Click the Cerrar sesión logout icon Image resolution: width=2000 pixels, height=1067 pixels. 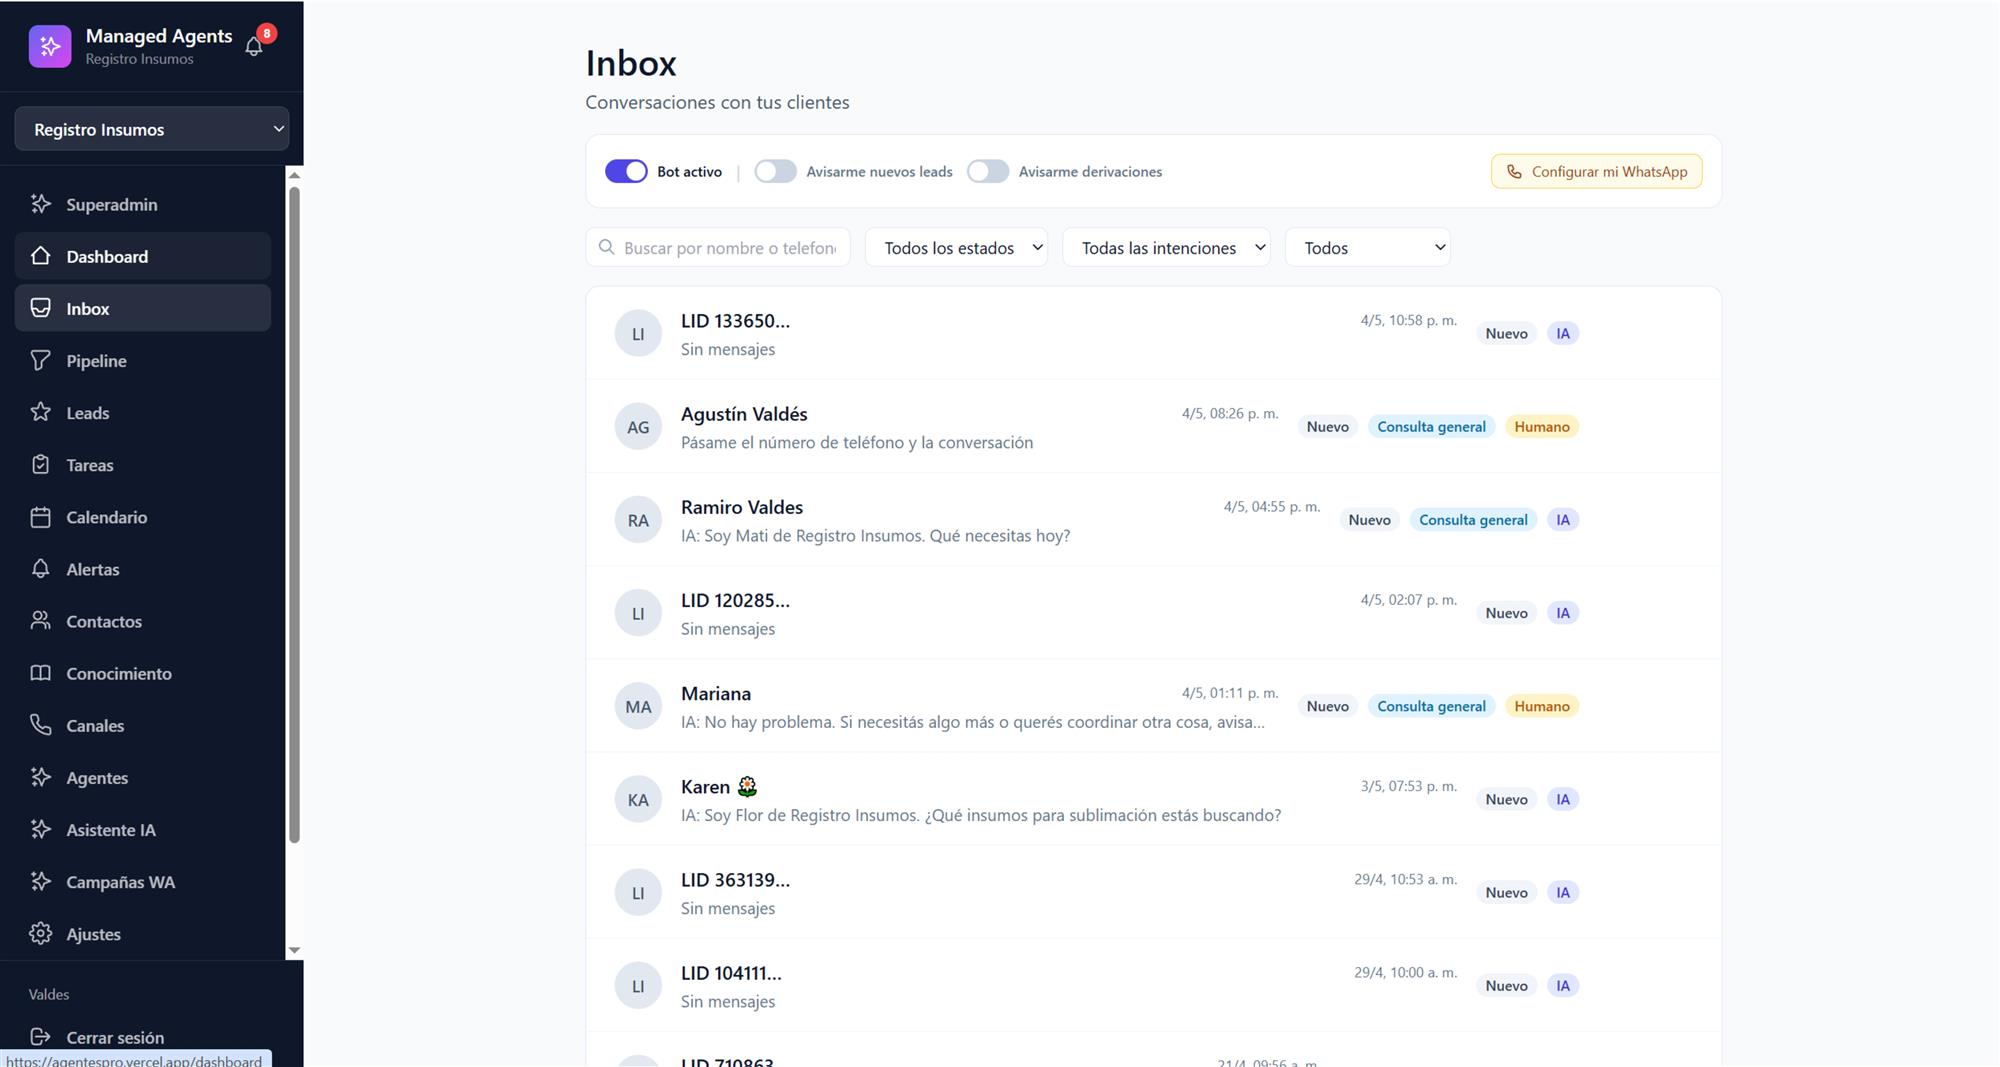pyautogui.click(x=41, y=1037)
